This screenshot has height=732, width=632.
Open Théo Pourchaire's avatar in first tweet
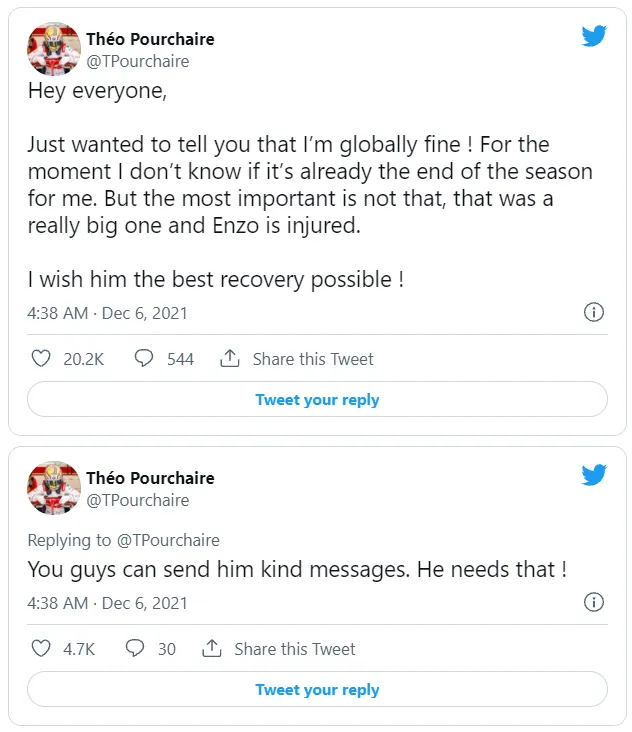click(54, 49)
